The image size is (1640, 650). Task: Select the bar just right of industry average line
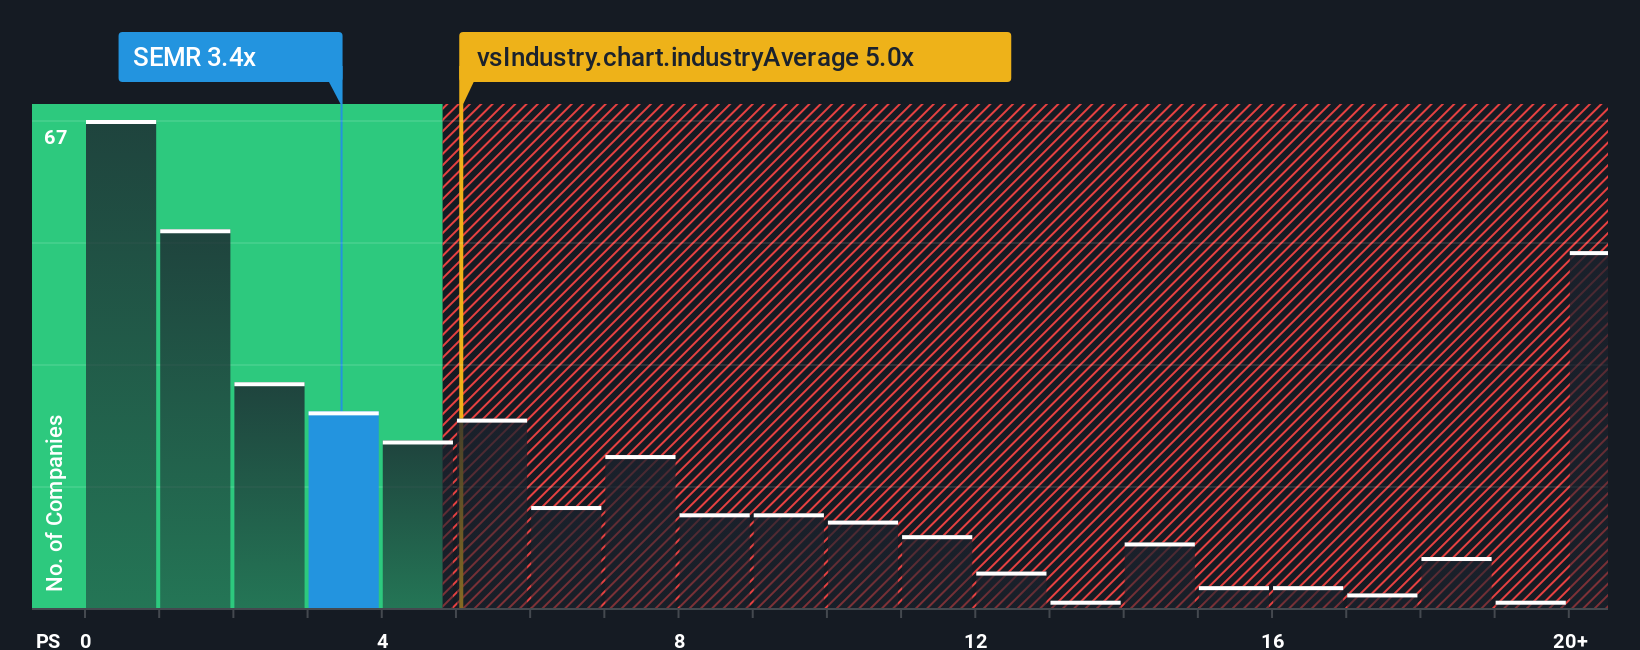494,513
